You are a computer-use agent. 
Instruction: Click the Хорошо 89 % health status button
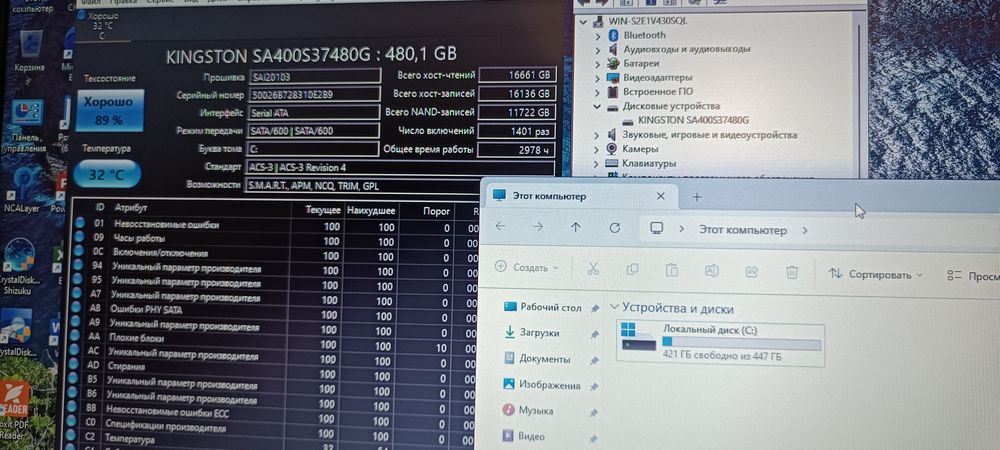[112, 110]
